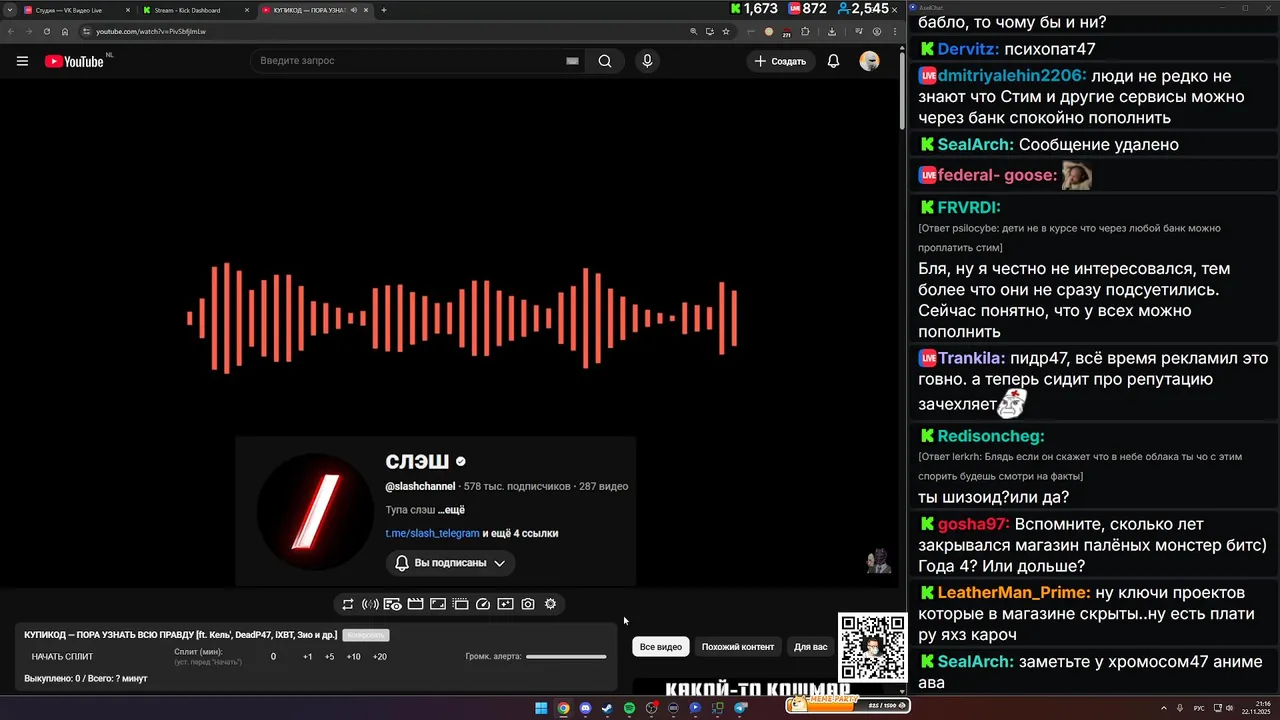Expand the channel description via '...ещё'
Image resolution: width=1280 pixels, height=720 pixels.
pyautogui.click(x=451, y=510)
